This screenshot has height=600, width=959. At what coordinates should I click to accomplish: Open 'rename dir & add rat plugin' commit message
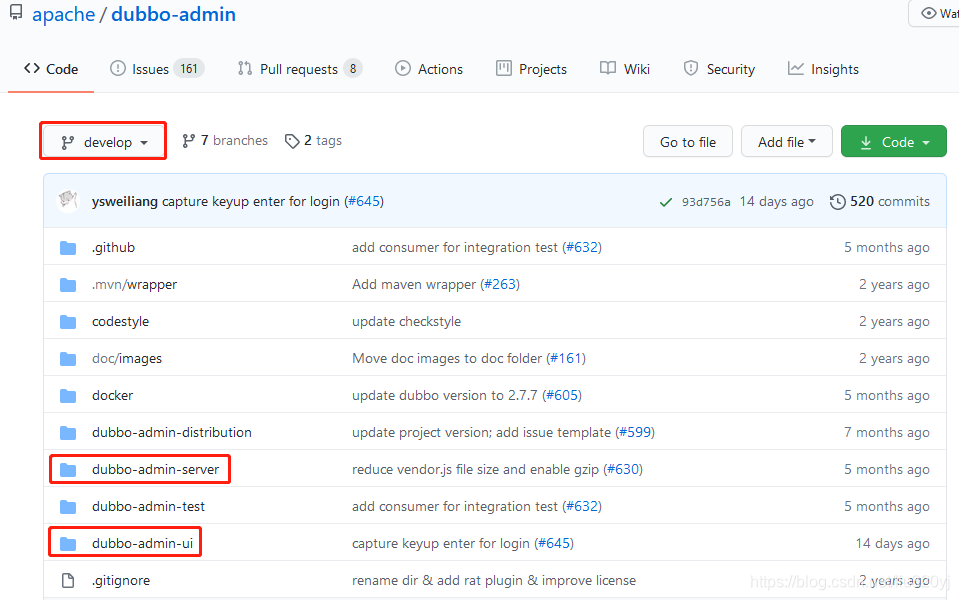(494, 580)
